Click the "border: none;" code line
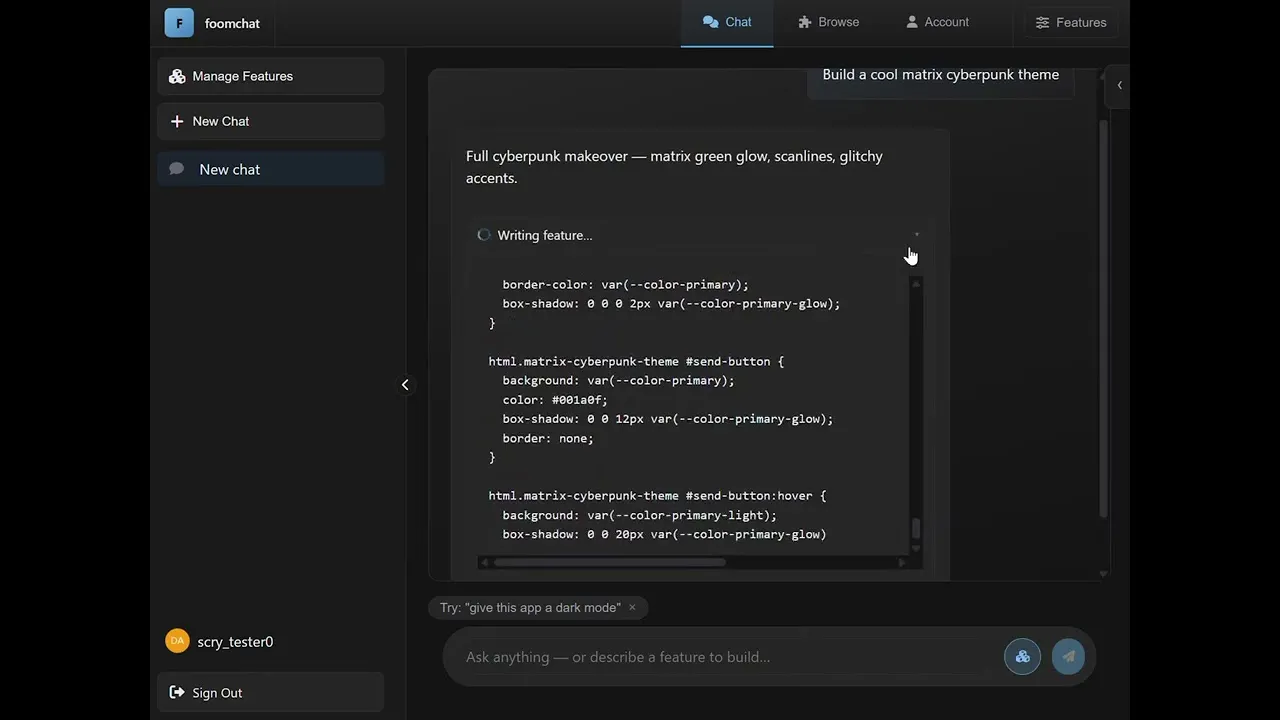This screenshot has height=720, width=1280. (x=548, y=438)
